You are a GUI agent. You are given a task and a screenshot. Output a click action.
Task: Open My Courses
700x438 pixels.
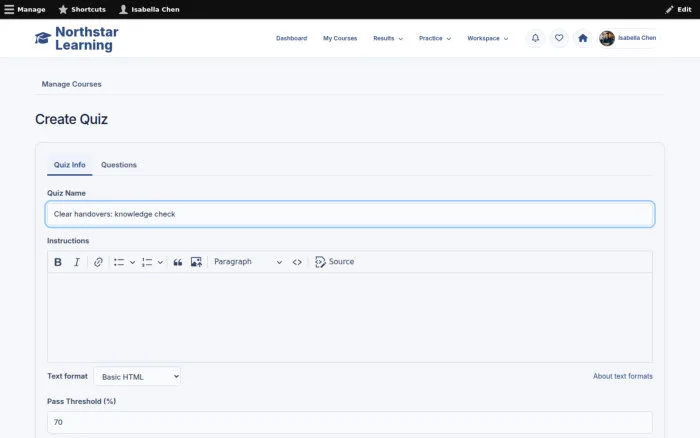point(340,38)
